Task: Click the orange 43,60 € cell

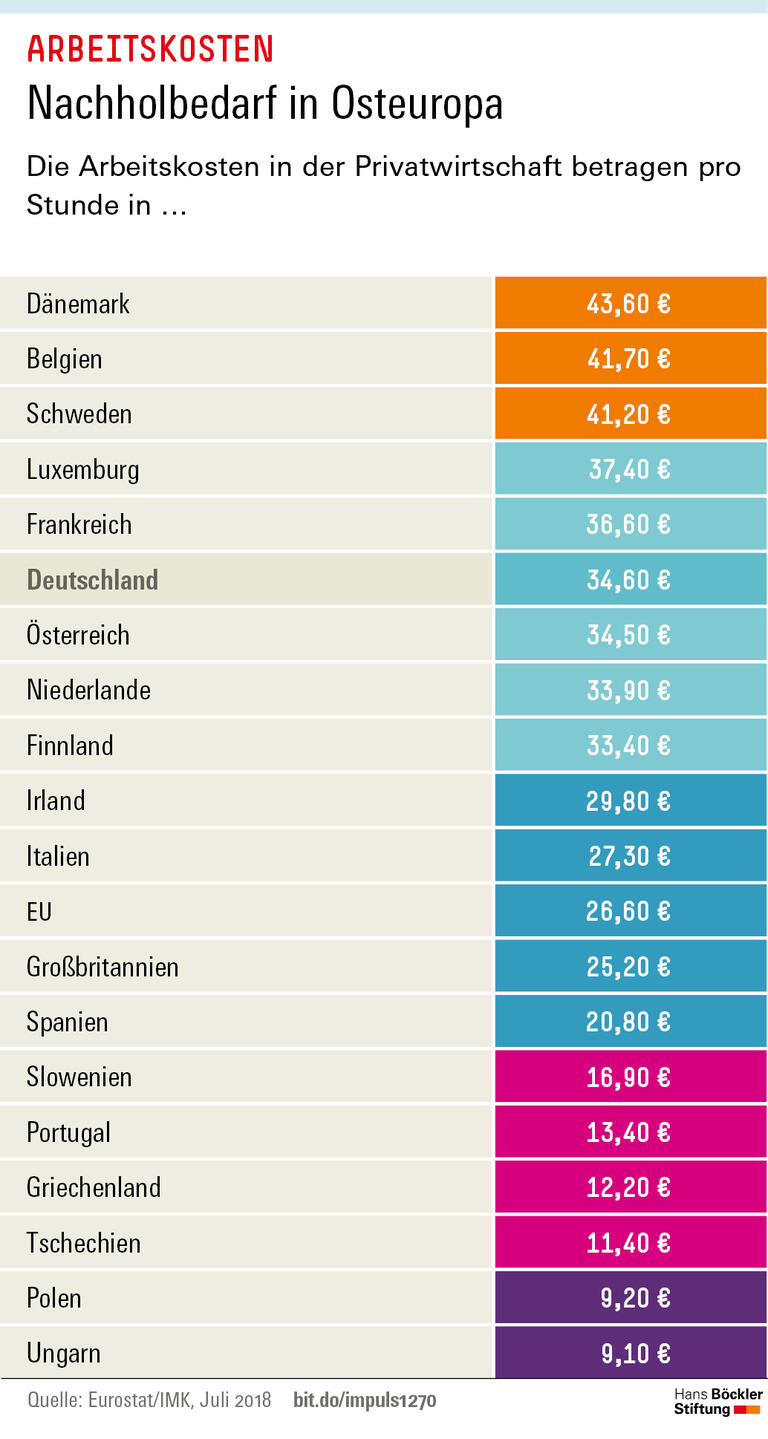Action: 630,303
